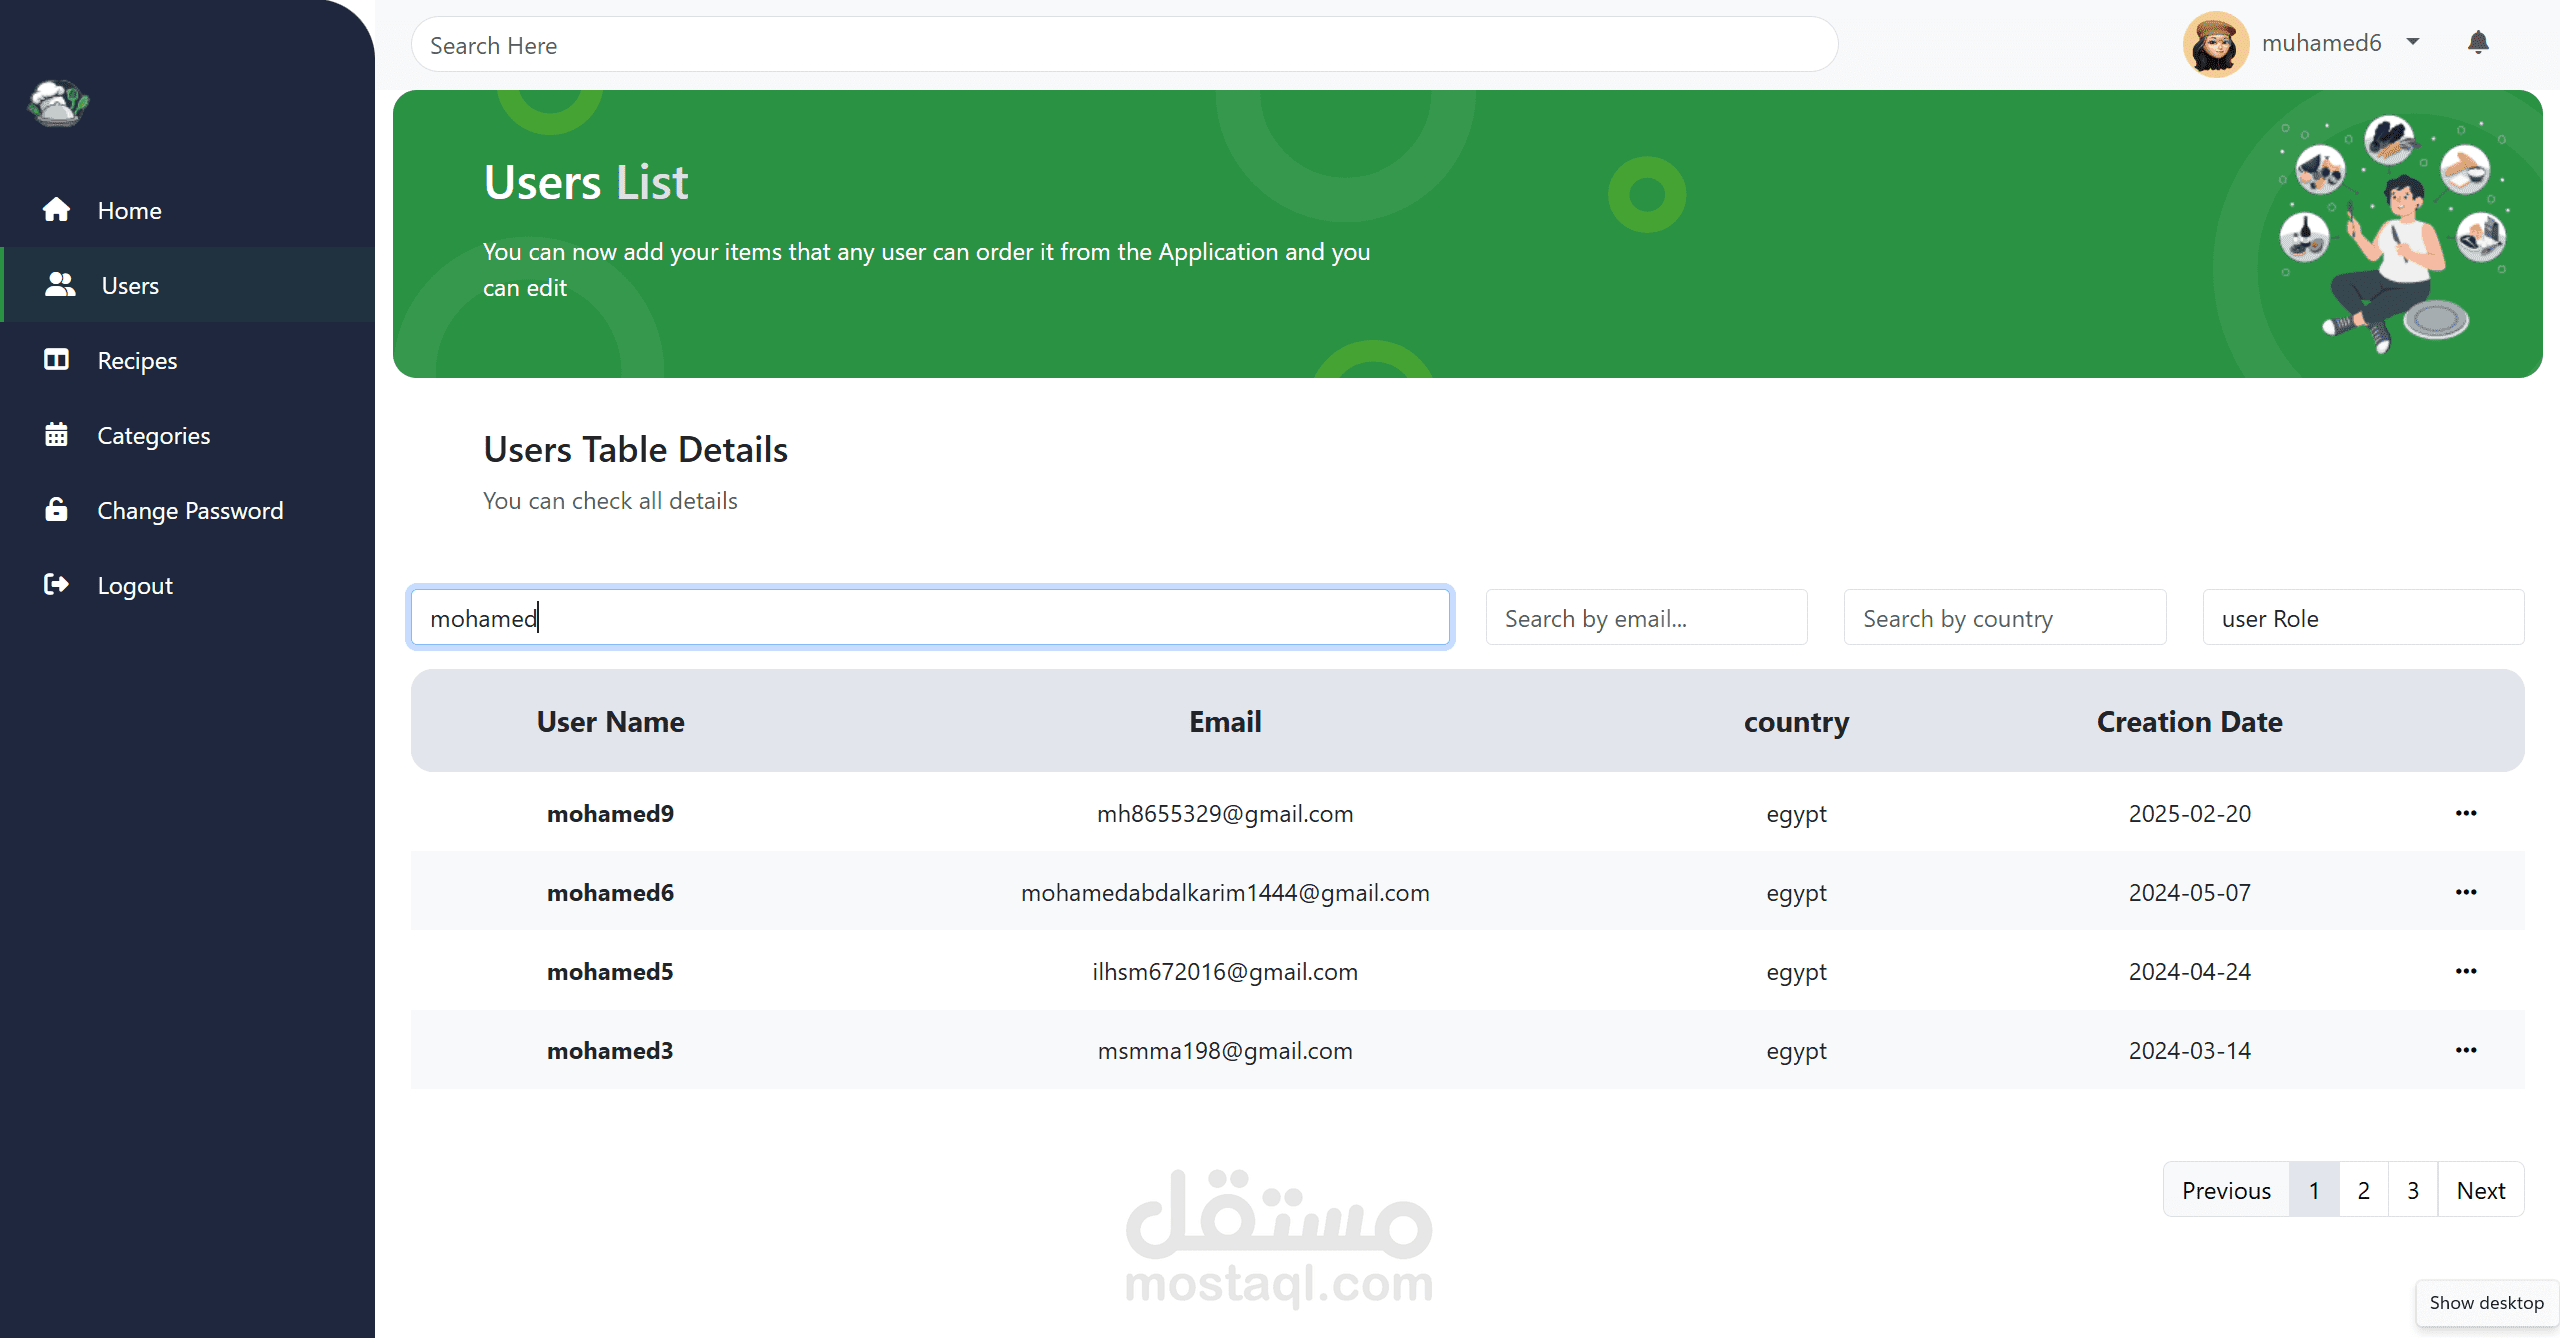Click the Previous pagination button

(x=2226, y=1190)
